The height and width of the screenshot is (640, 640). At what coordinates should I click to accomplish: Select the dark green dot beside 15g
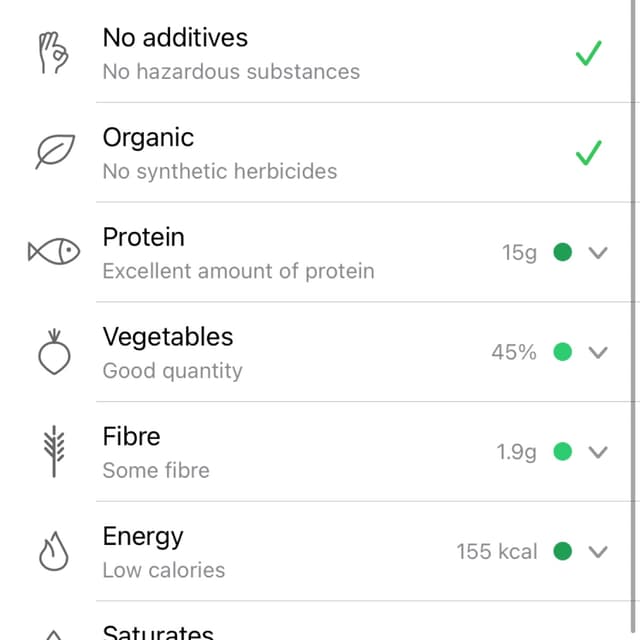562,252
